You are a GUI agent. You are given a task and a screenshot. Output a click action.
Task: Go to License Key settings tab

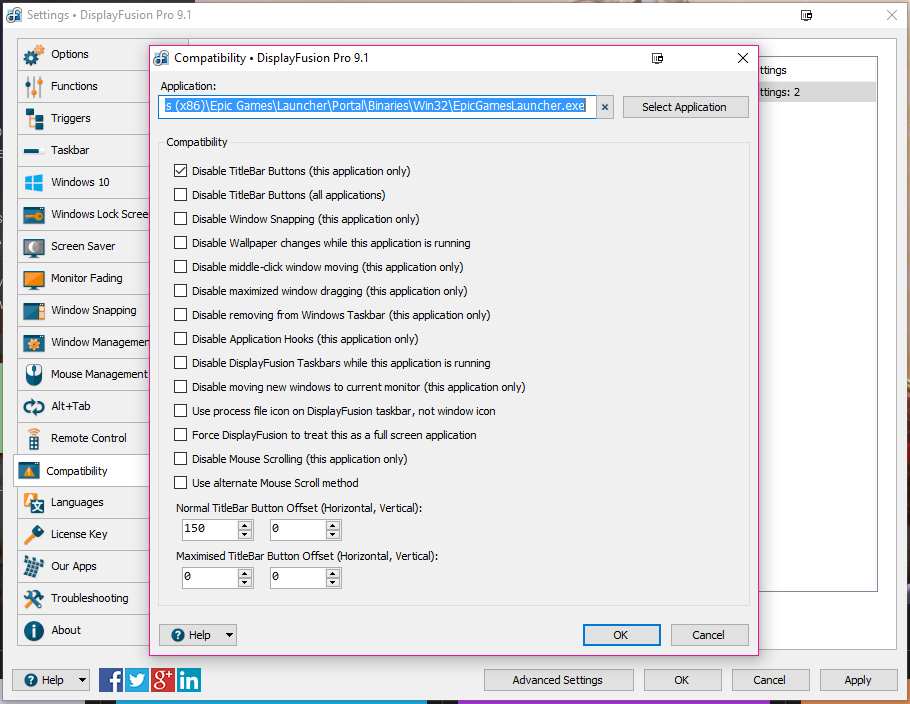coord(79,534)
